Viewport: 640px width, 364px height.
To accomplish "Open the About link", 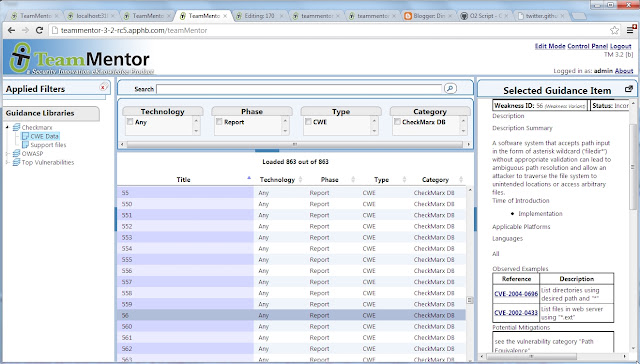I will coord(624,71).
